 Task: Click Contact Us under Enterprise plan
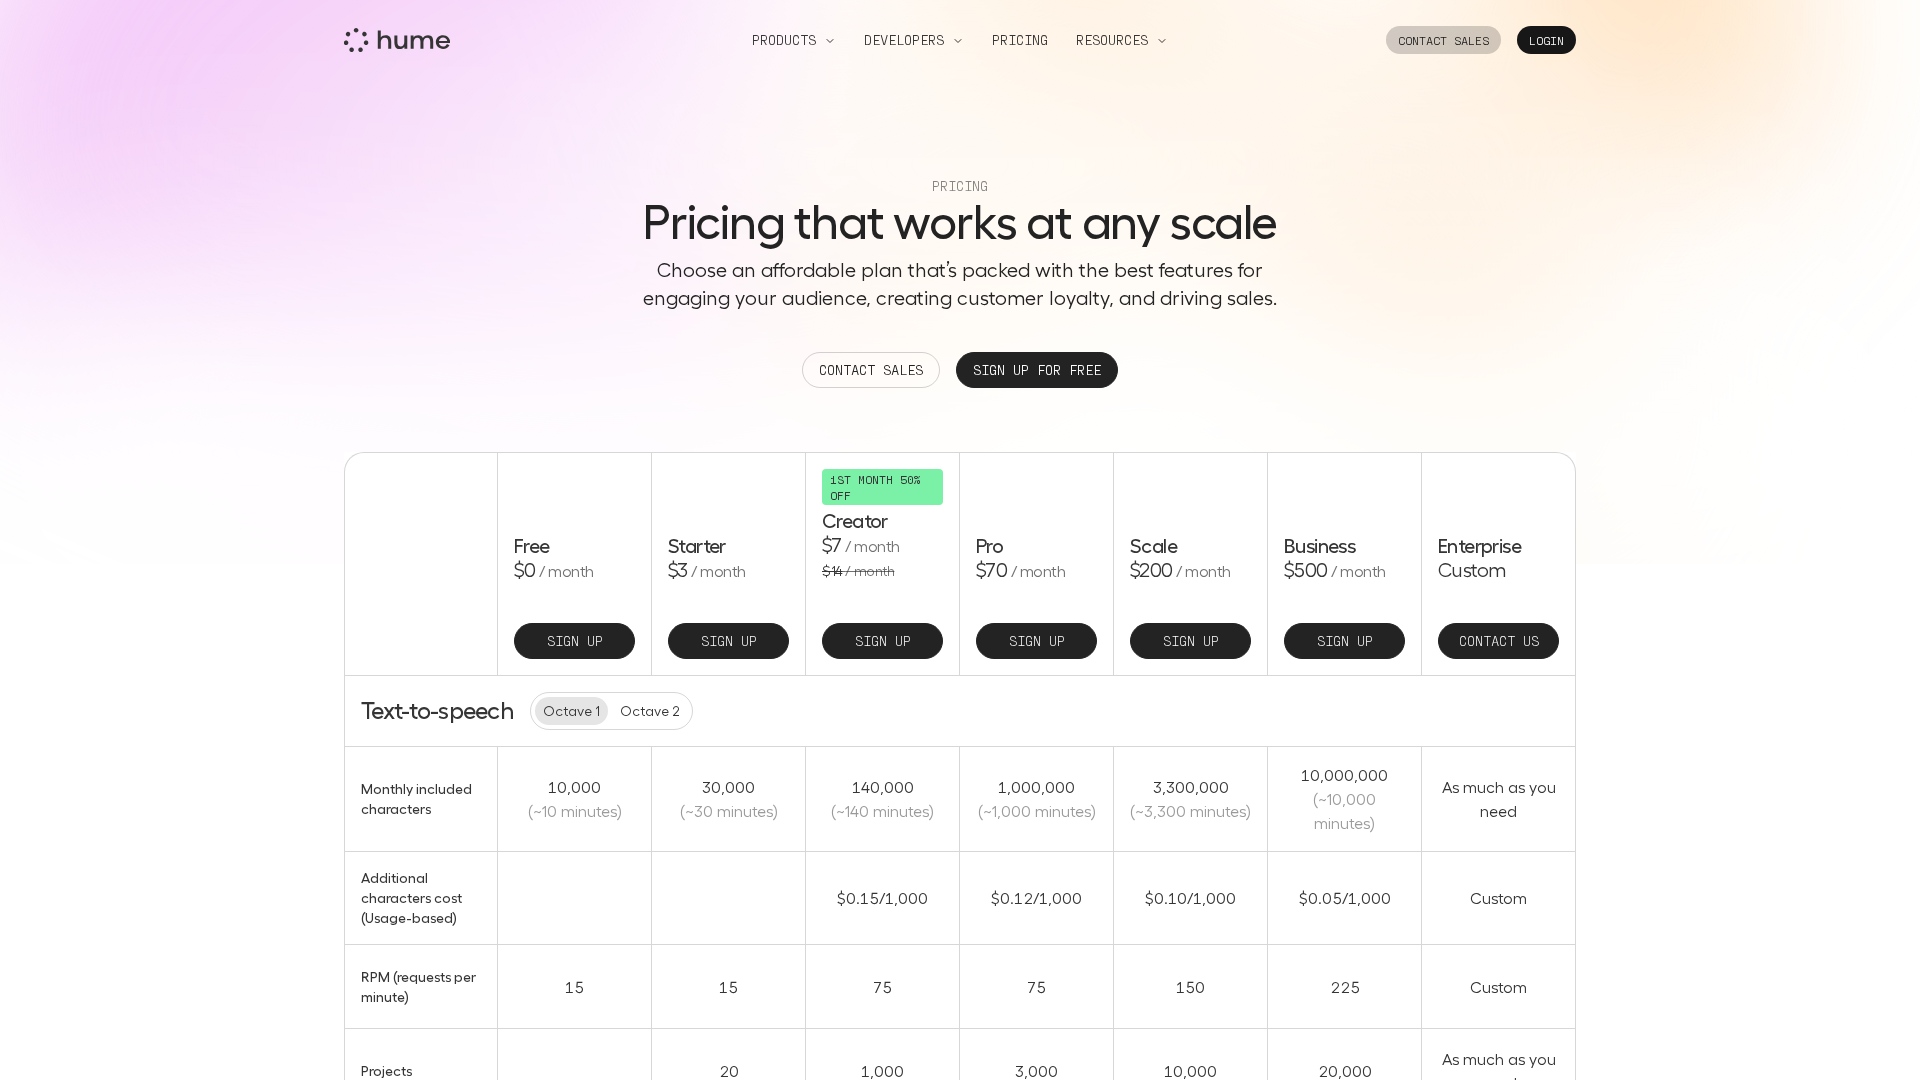(1498, 641)
